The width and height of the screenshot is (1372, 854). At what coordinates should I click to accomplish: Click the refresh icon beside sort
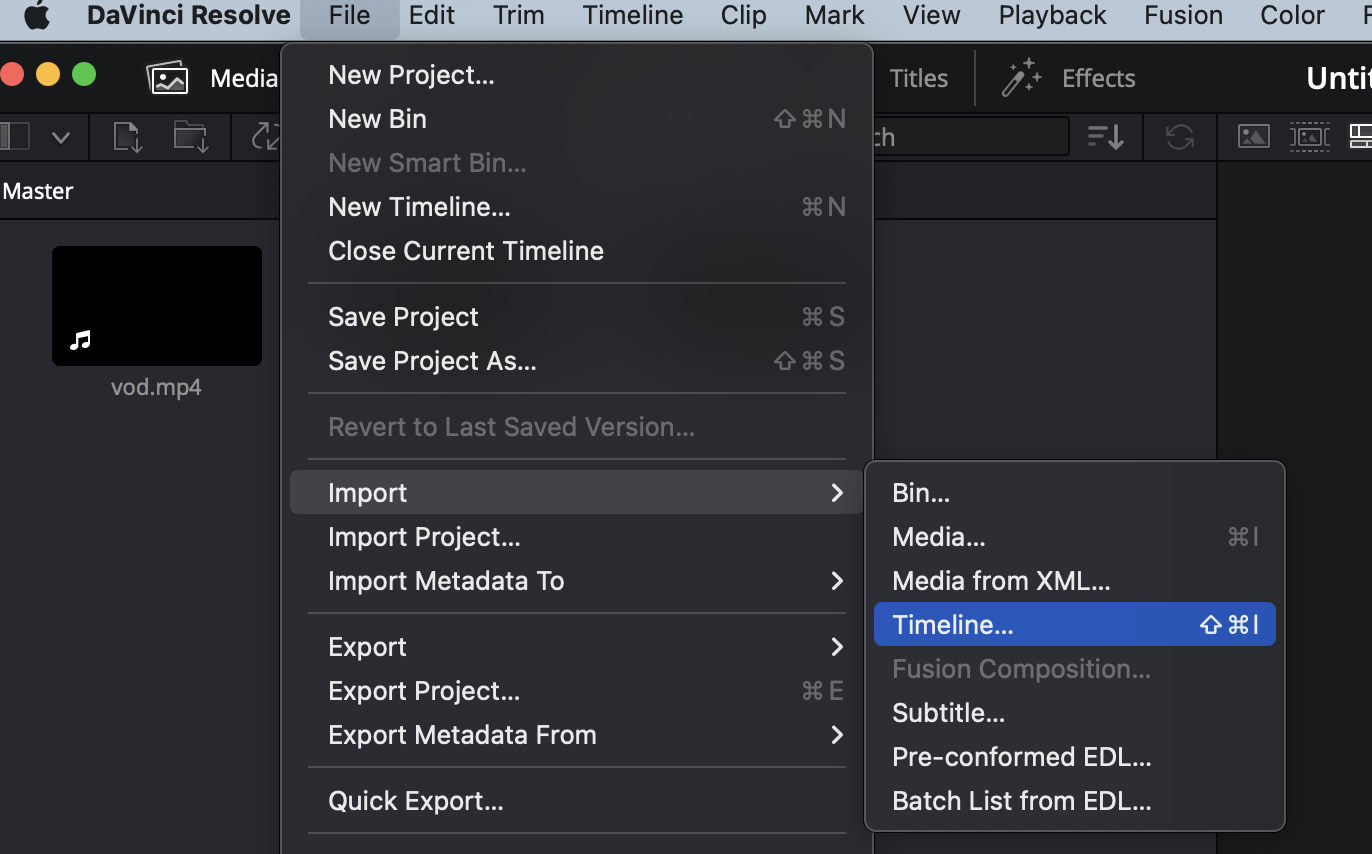click(1180, 137)
